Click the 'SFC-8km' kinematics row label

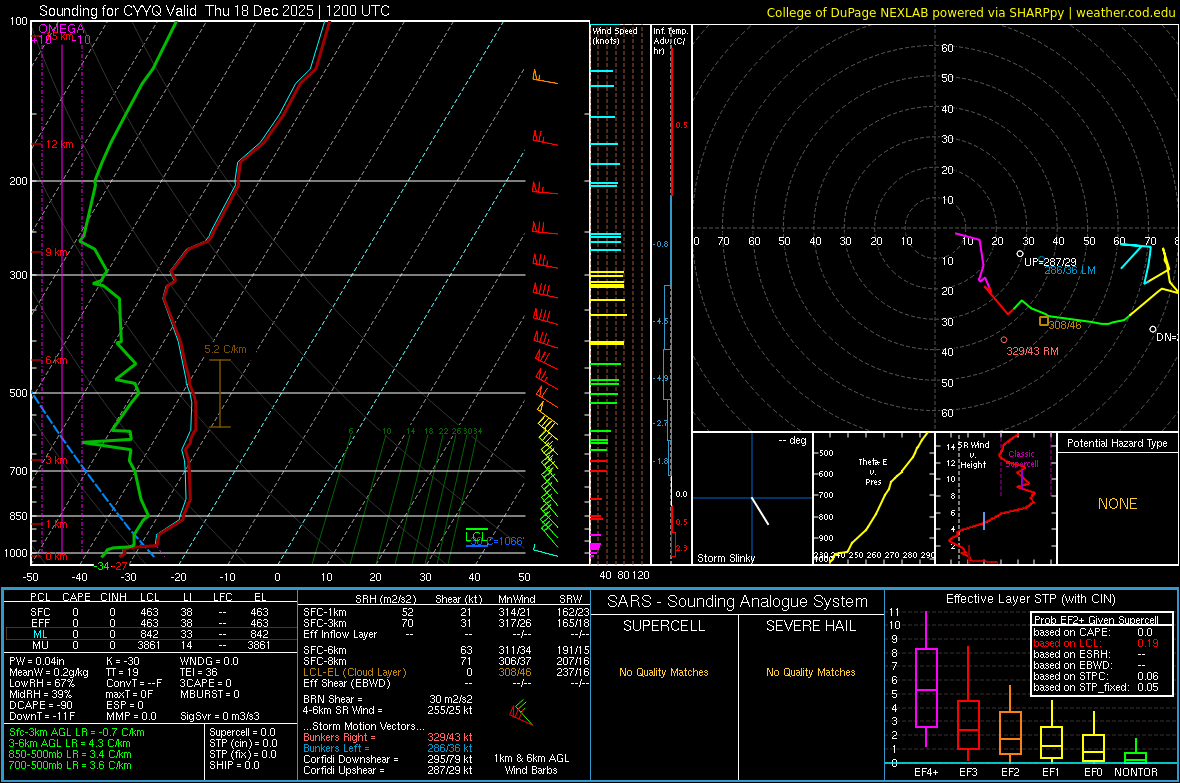tap(325, 662)
